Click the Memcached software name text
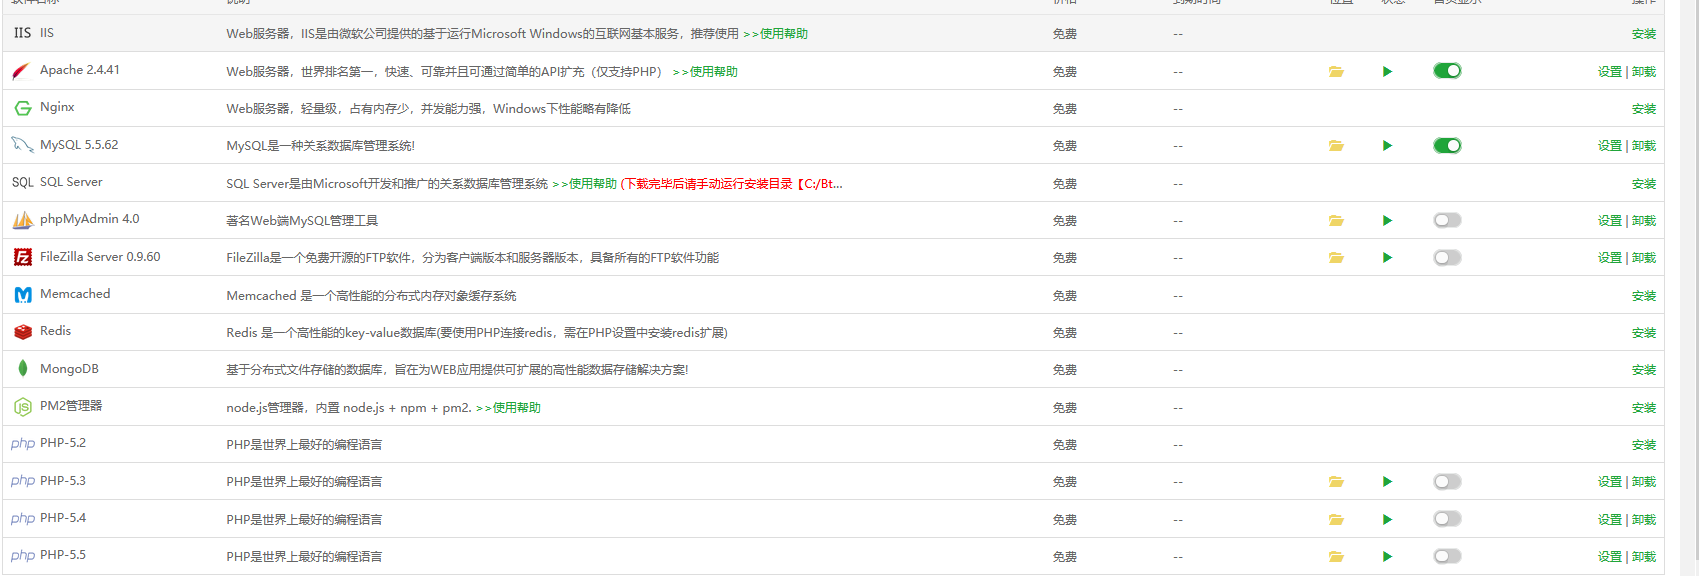The height and width of the screenshot is (576, 1699). click(75, 294)
